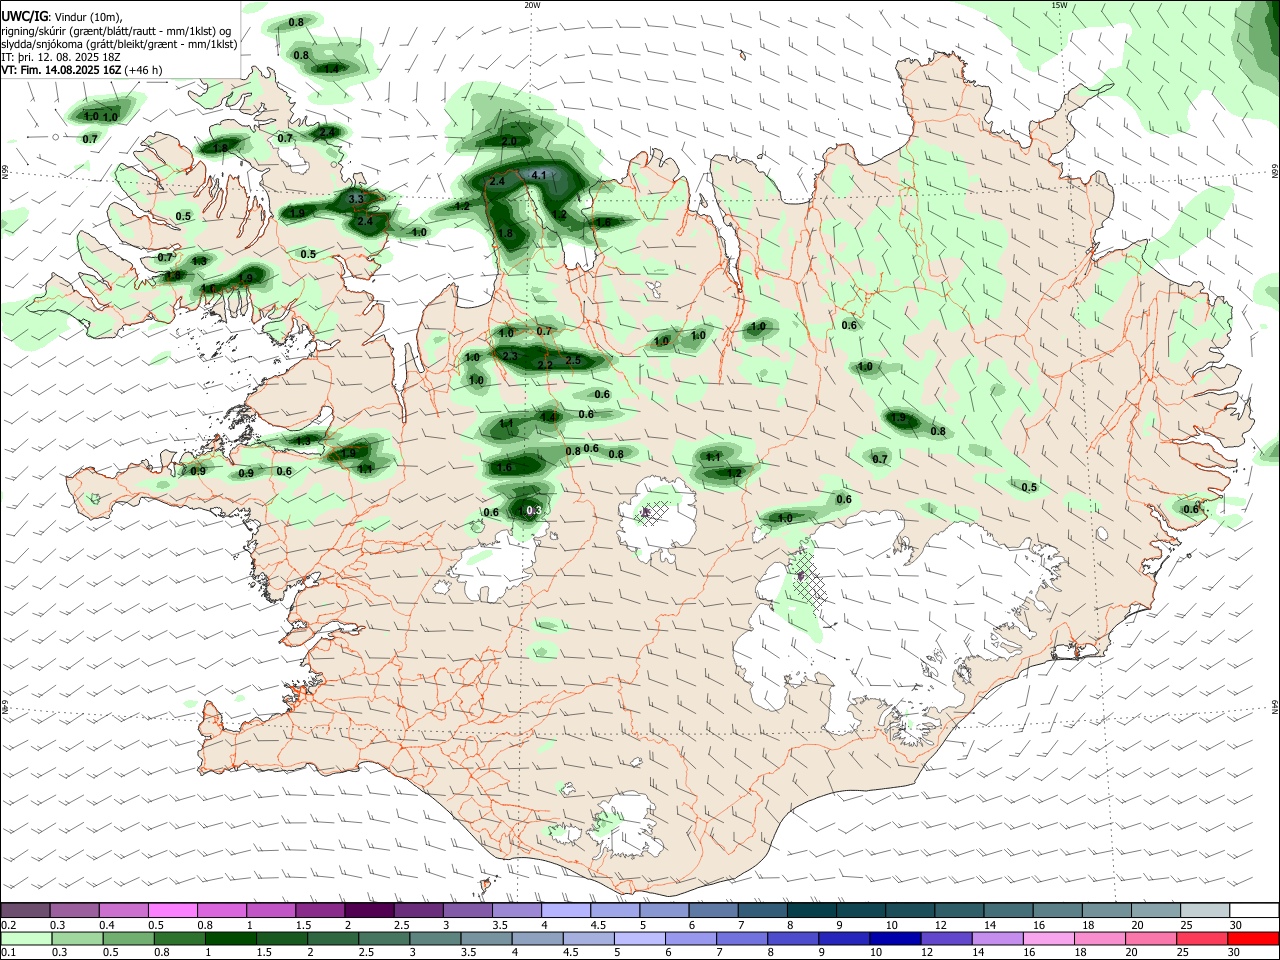Choose the violet 12–14 swatch on the lower scale
Screen dimensions: 1280x960
tap(946, 938)
